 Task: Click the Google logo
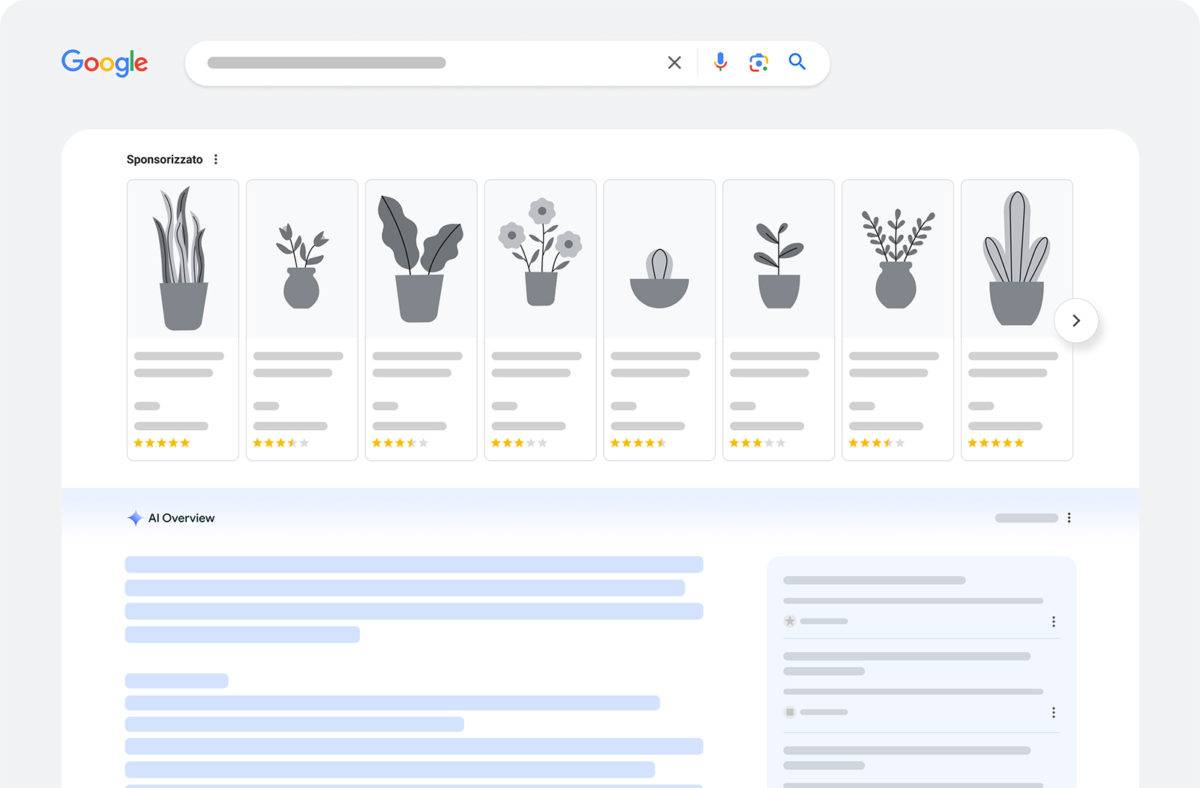tap(104, 63)
